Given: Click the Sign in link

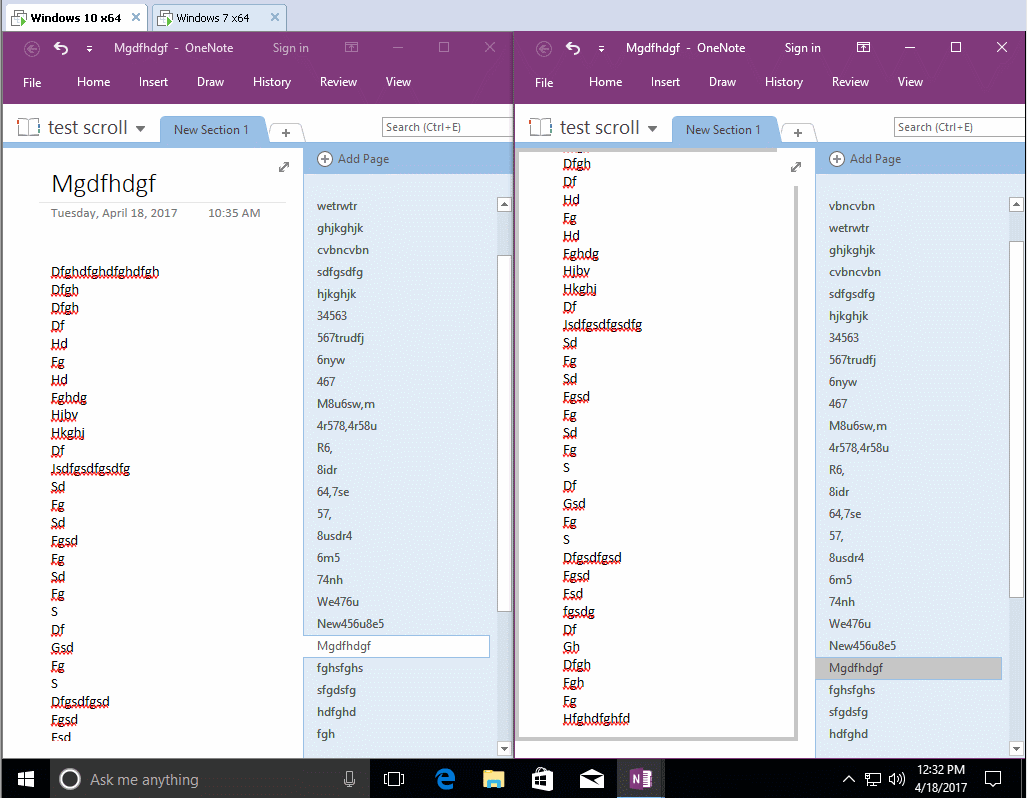Looking at the screenshot, I should tap(290, 47).
